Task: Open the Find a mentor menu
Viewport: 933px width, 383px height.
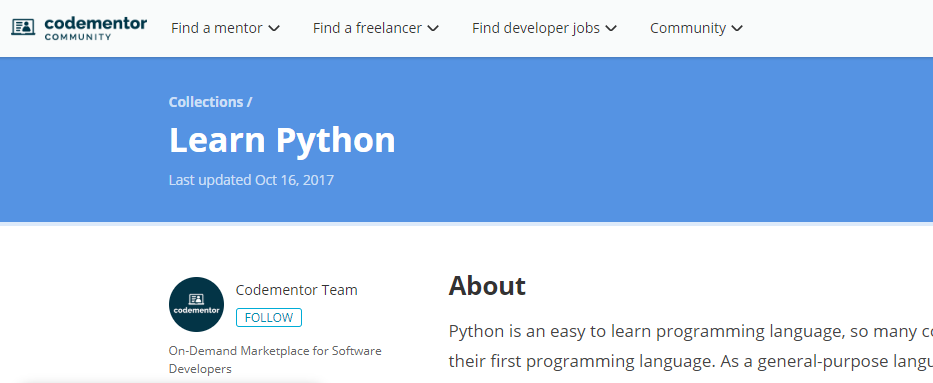Action: click(x=225, y=28)
